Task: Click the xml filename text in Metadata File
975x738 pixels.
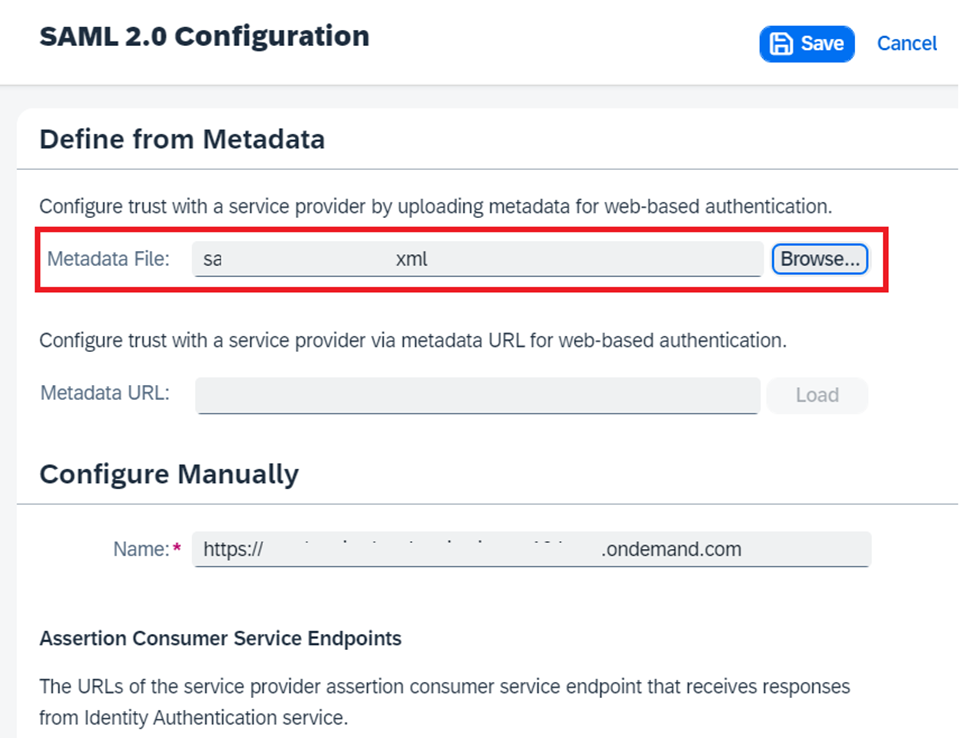Action: click(412, 259)
